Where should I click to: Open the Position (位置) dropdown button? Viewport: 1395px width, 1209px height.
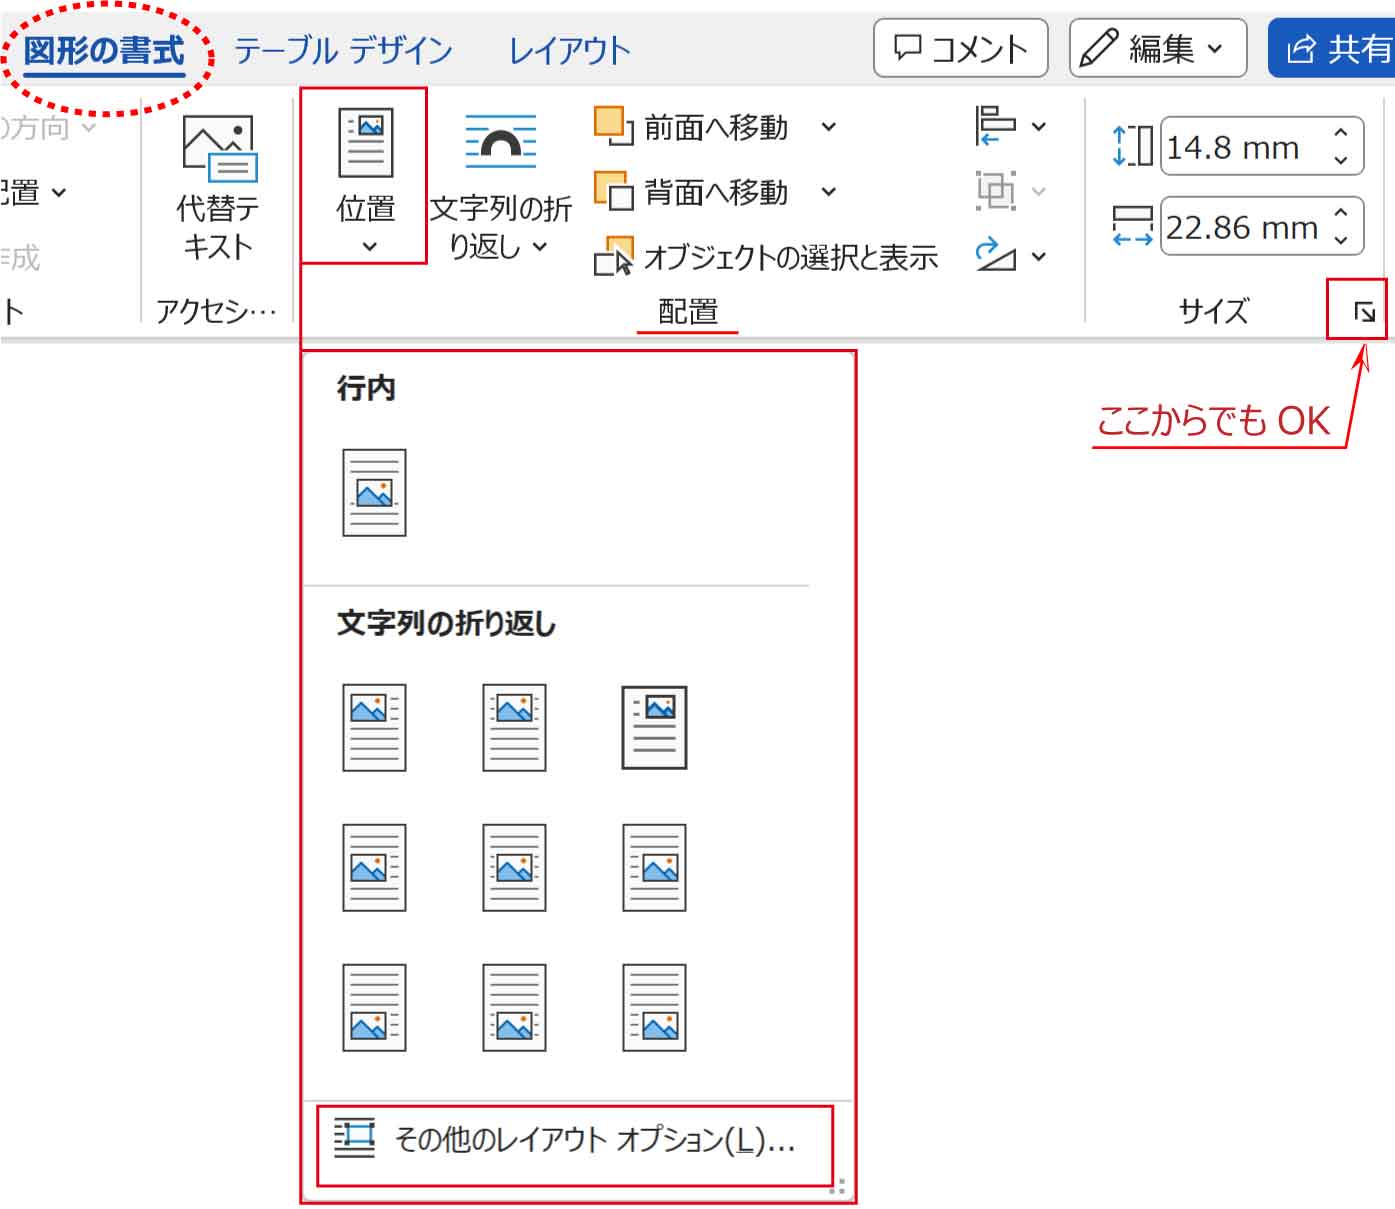pos(365,177)
